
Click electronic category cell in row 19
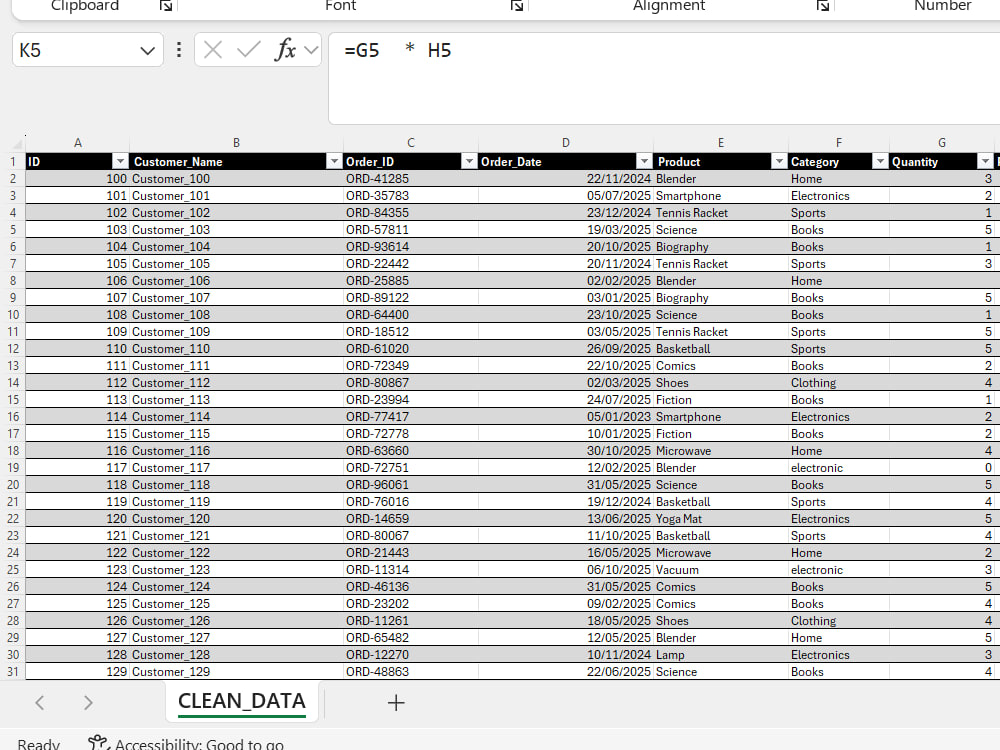click(x=839, y=467)
